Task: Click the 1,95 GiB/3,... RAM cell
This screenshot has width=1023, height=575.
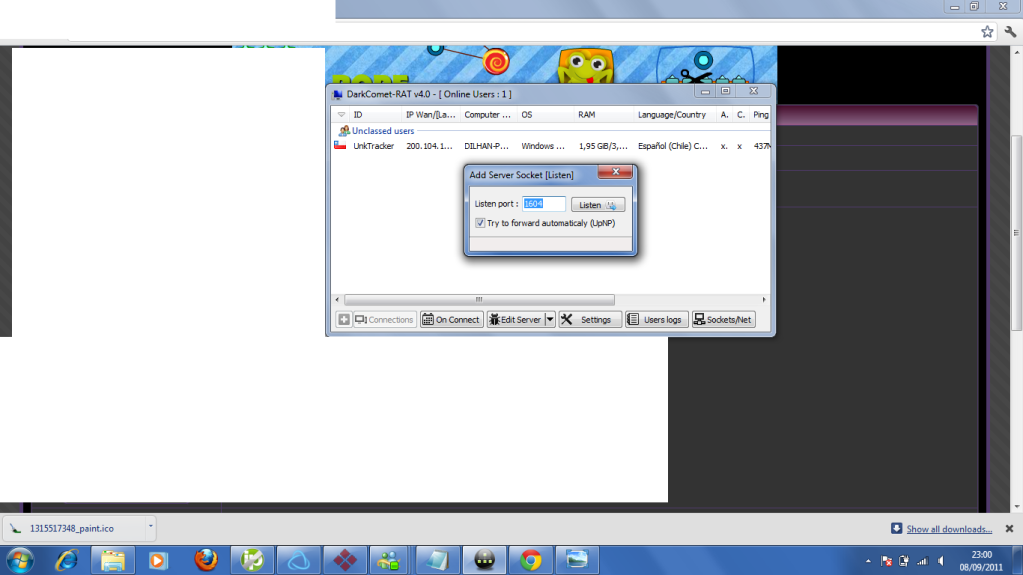Action: (603, 146)
